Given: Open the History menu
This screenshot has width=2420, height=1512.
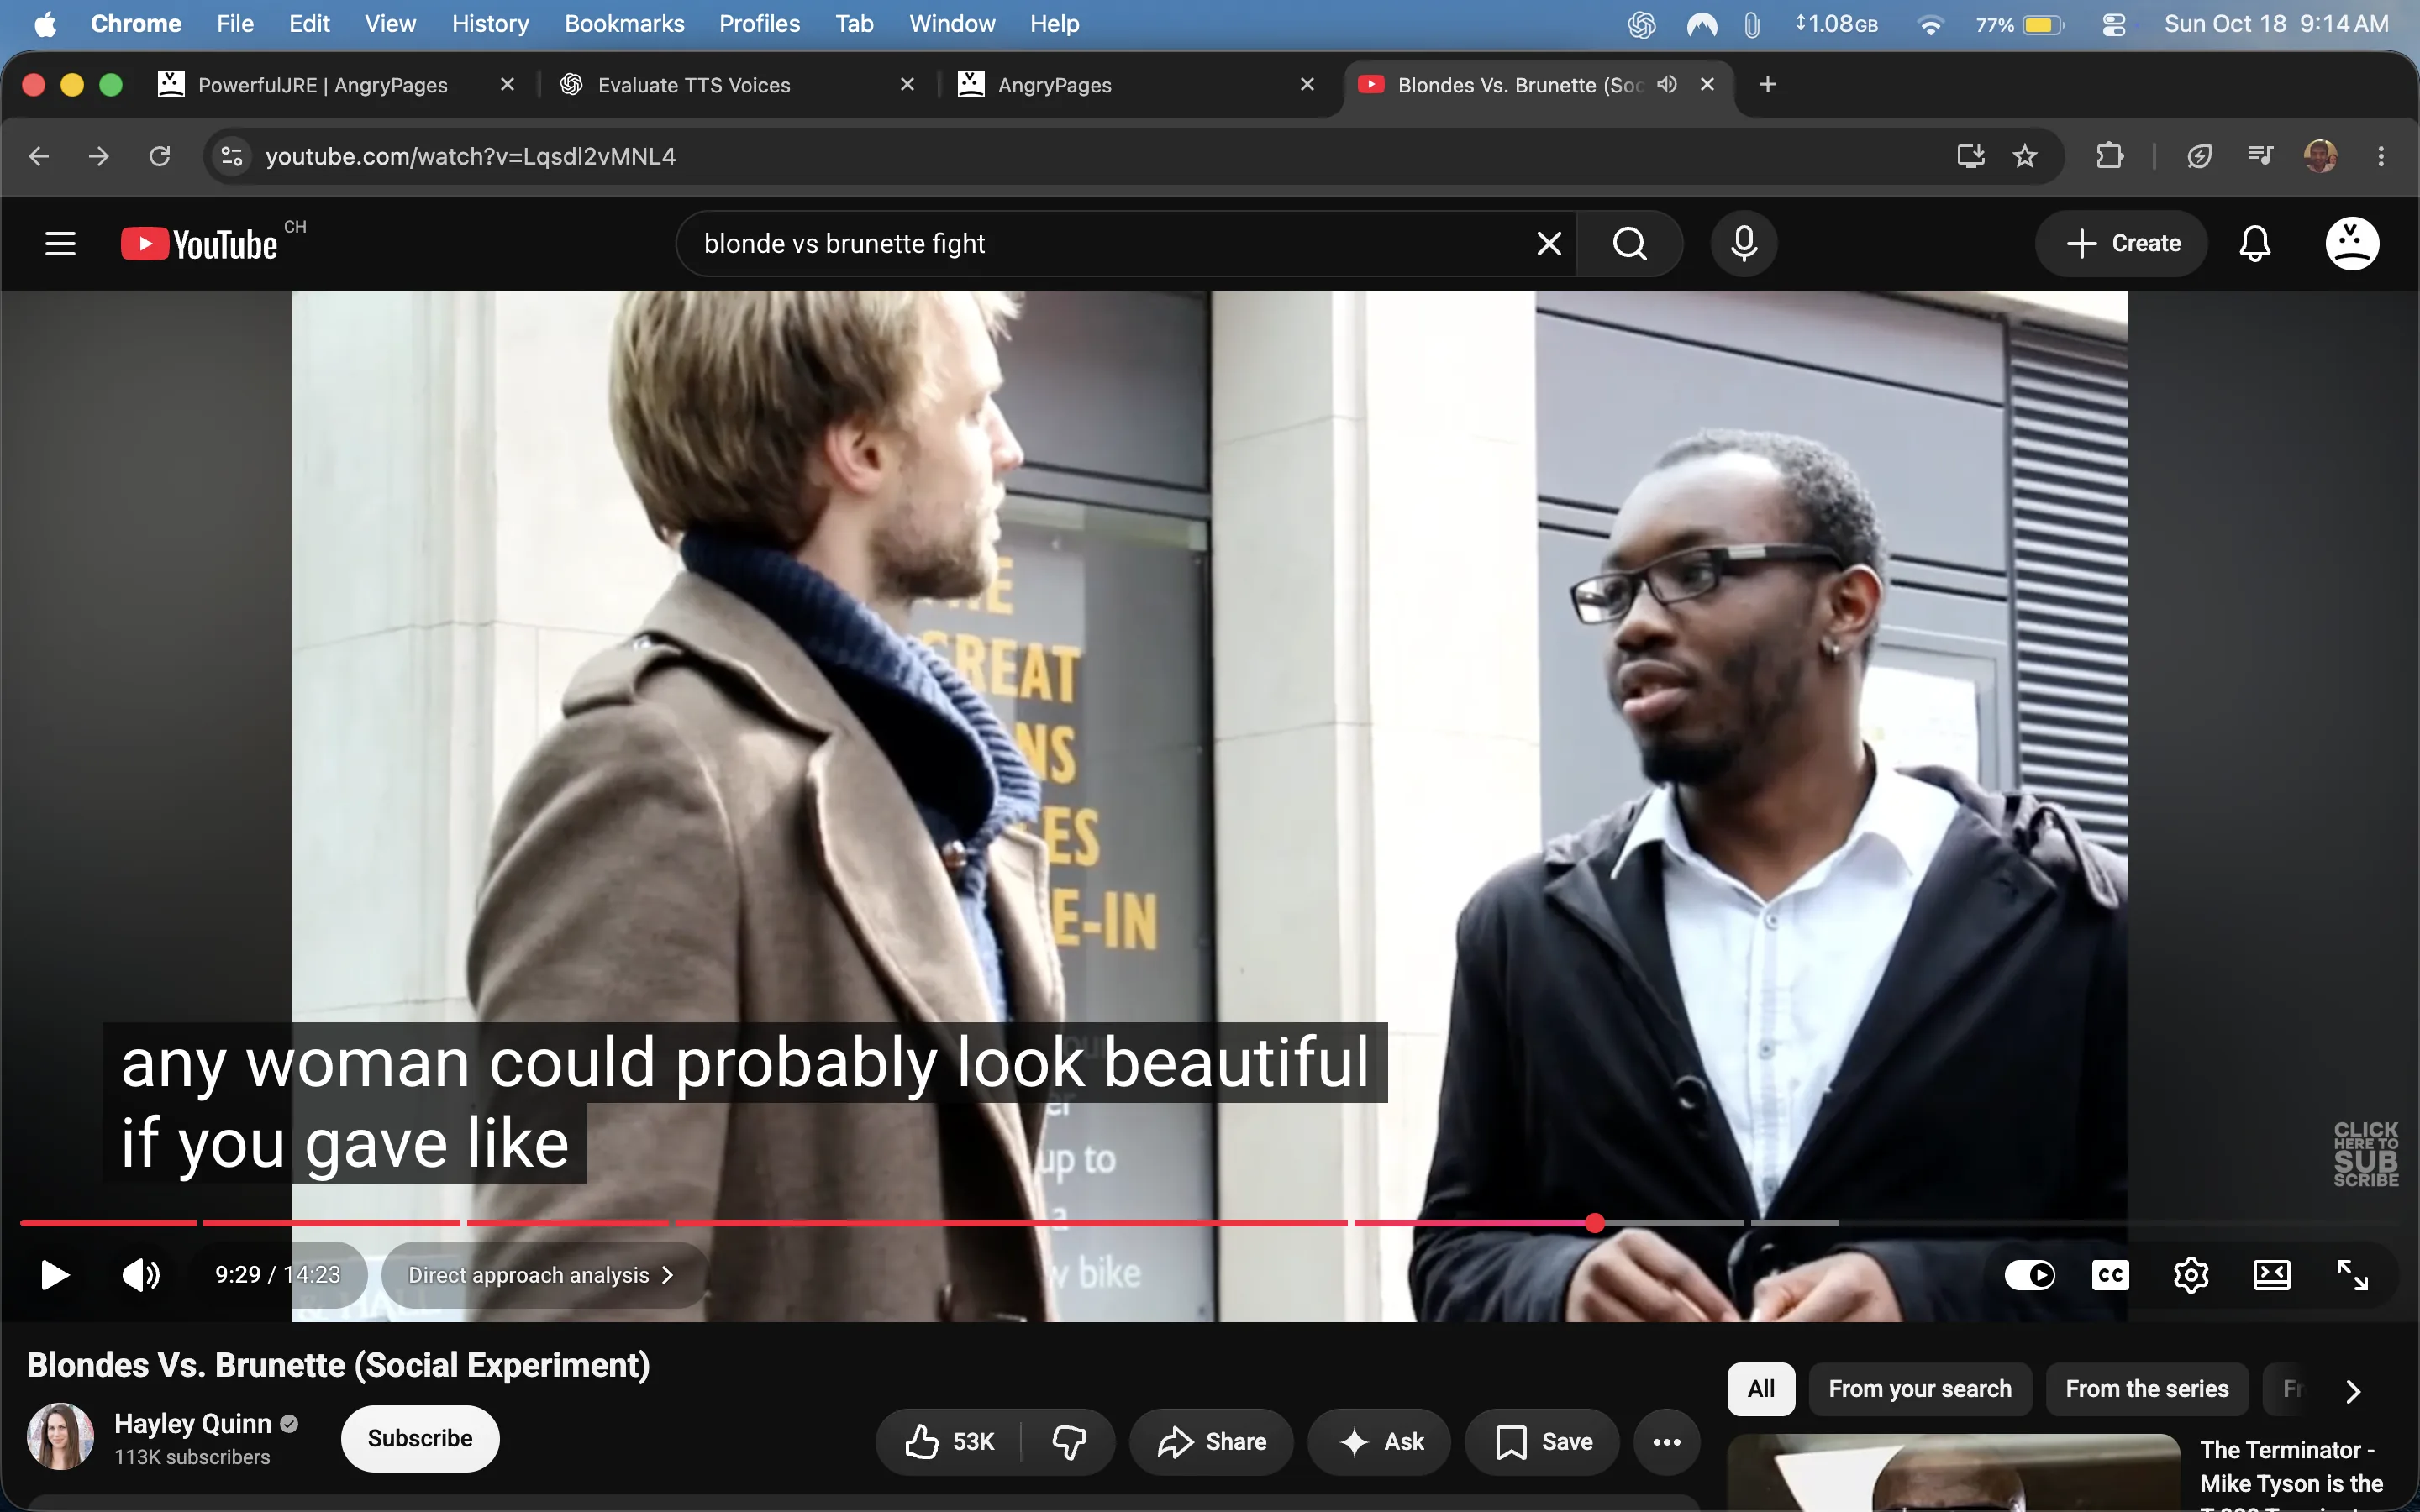Looking at the screenshot, I should (x=490, y=24).
